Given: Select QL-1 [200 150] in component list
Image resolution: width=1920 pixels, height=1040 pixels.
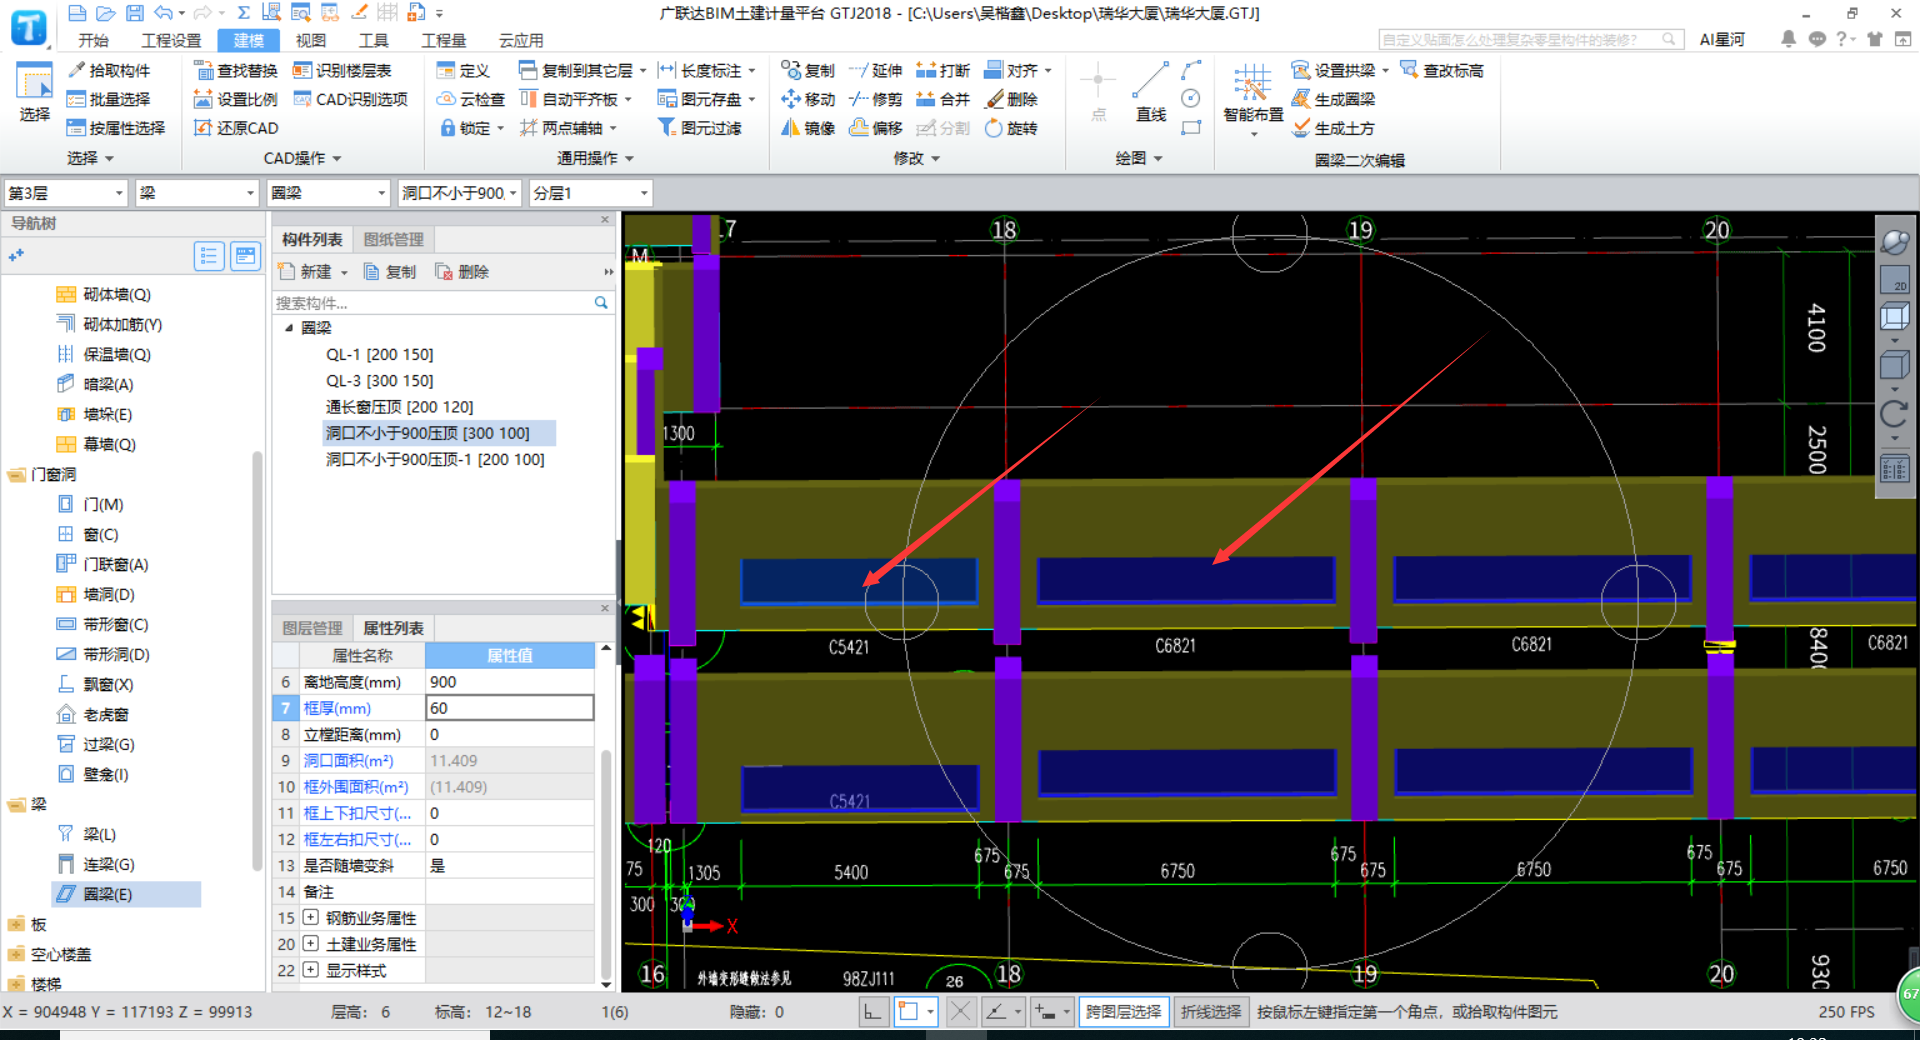Looking at the screenshot, I should [x=379, y=354].
